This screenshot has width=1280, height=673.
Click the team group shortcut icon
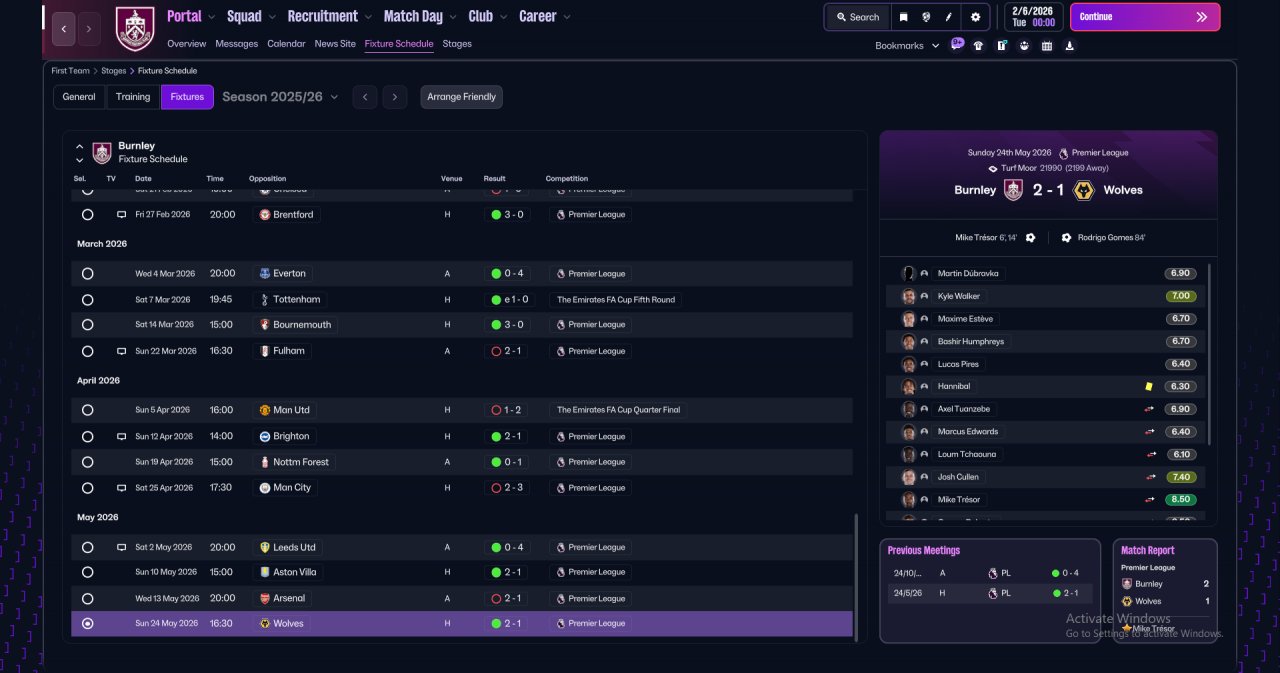(1024, 45)
